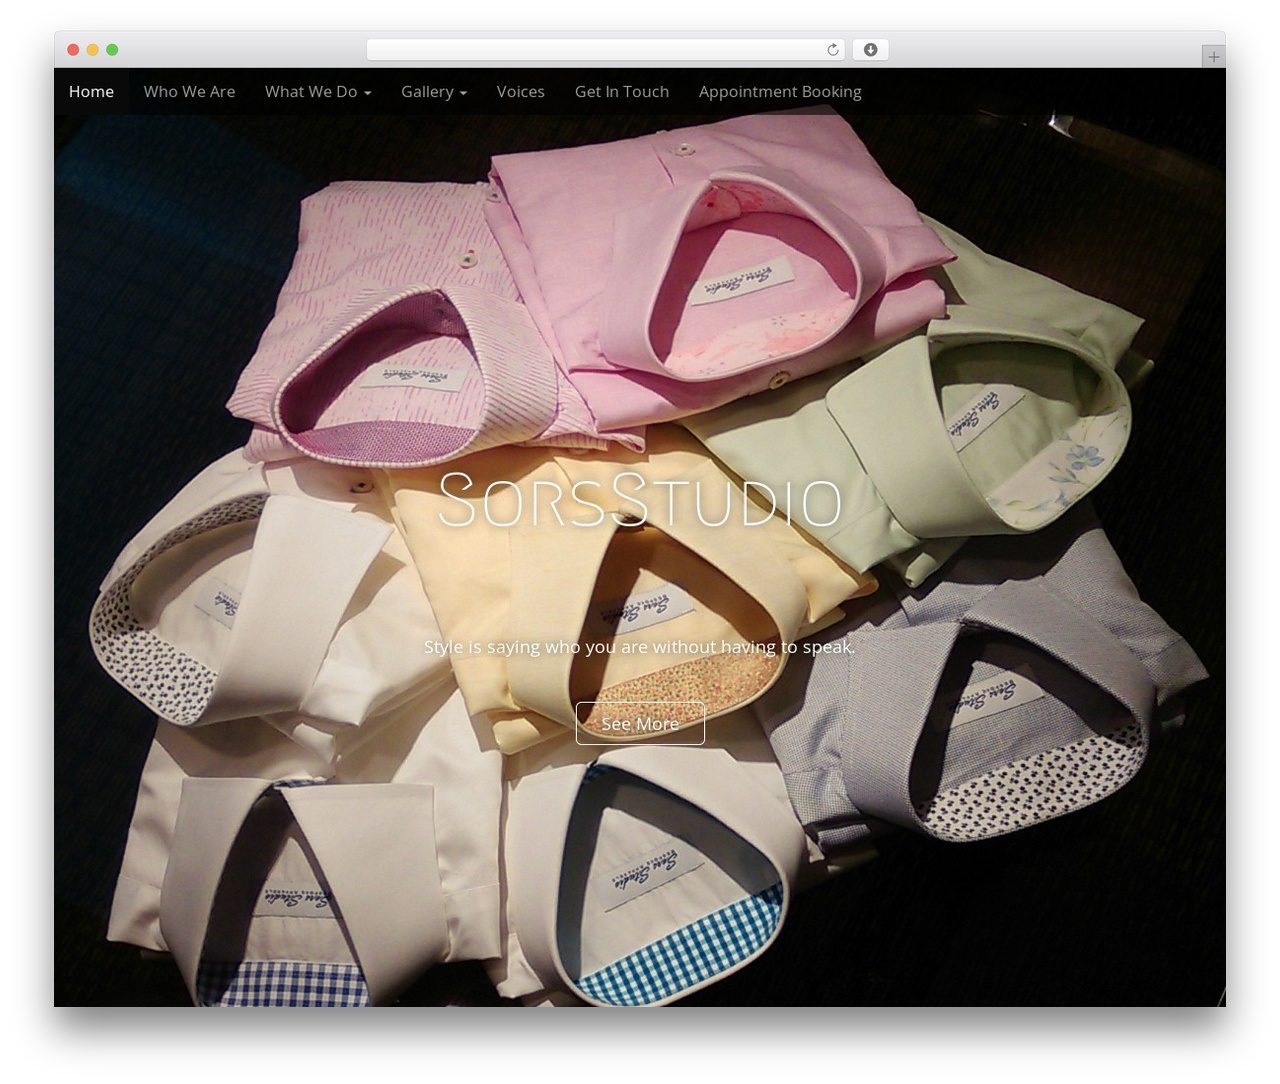The width and height of the screenshot is (1280, 1084).
Task: Maximize the window with the green button
Action: click(x=112, y=50)
